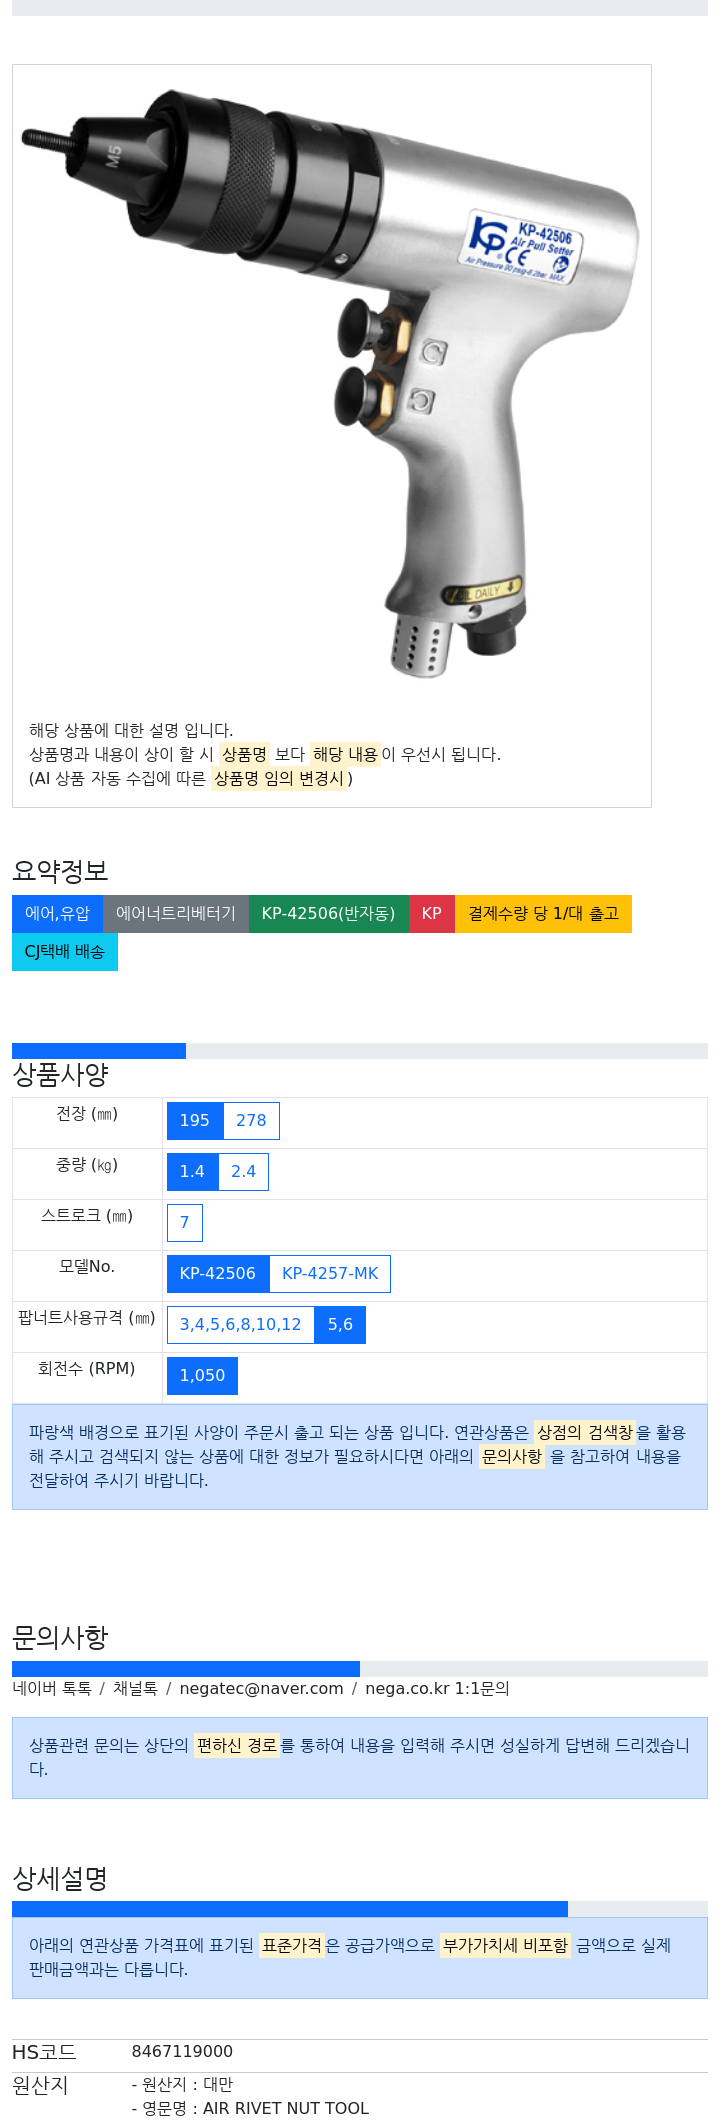720x2121 pixels.
Task: Click the green KP-42506(반자동) tag
Action: point(328,914)
